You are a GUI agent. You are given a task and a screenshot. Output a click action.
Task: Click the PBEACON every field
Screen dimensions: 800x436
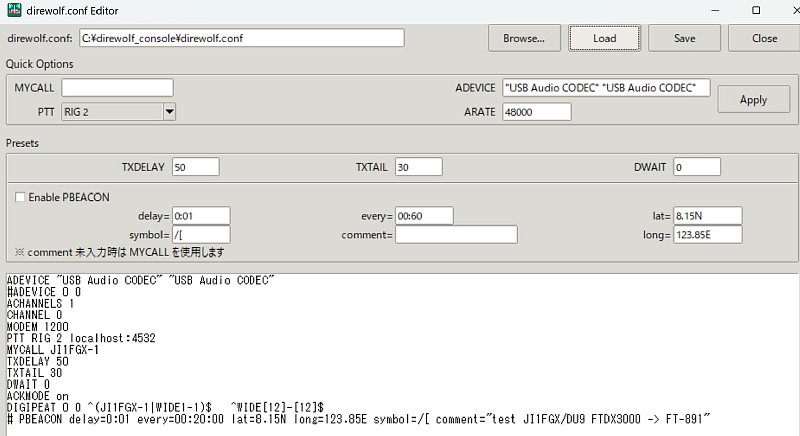[x=424, y=216]
